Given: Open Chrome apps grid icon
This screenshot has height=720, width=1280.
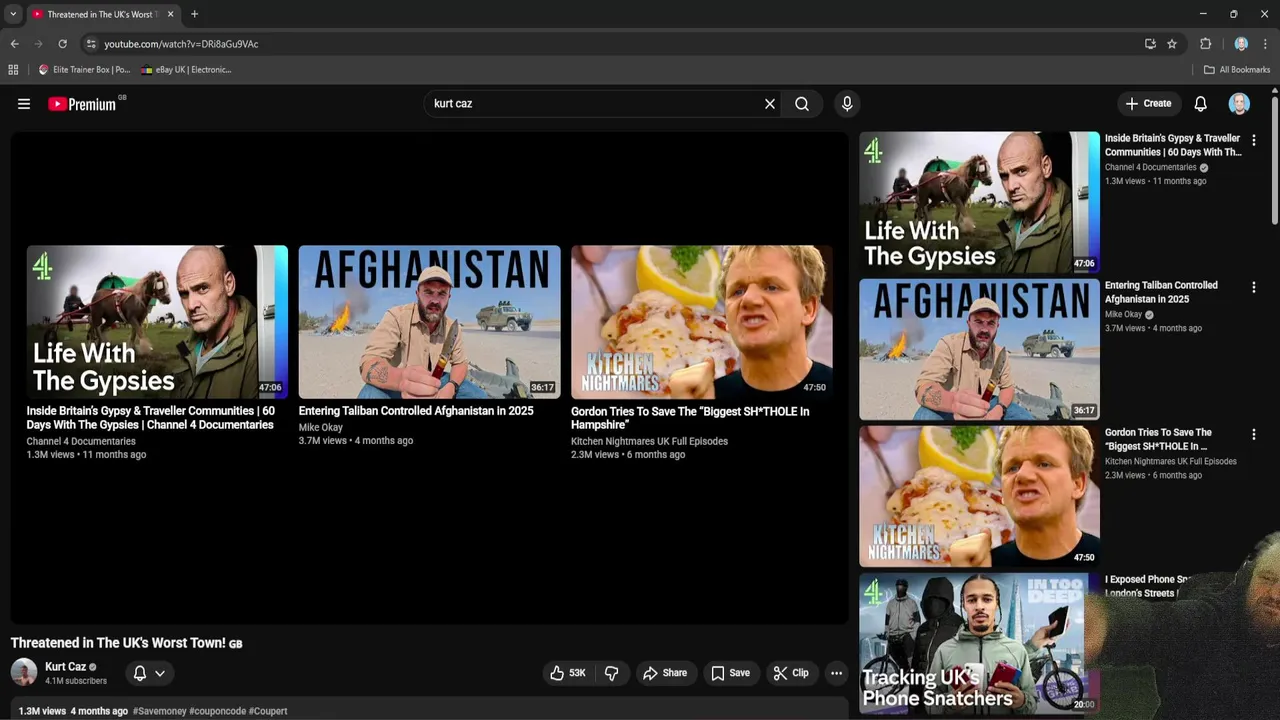Looking at the screenshot, I should pyautogui.click(x=13, y=70).
